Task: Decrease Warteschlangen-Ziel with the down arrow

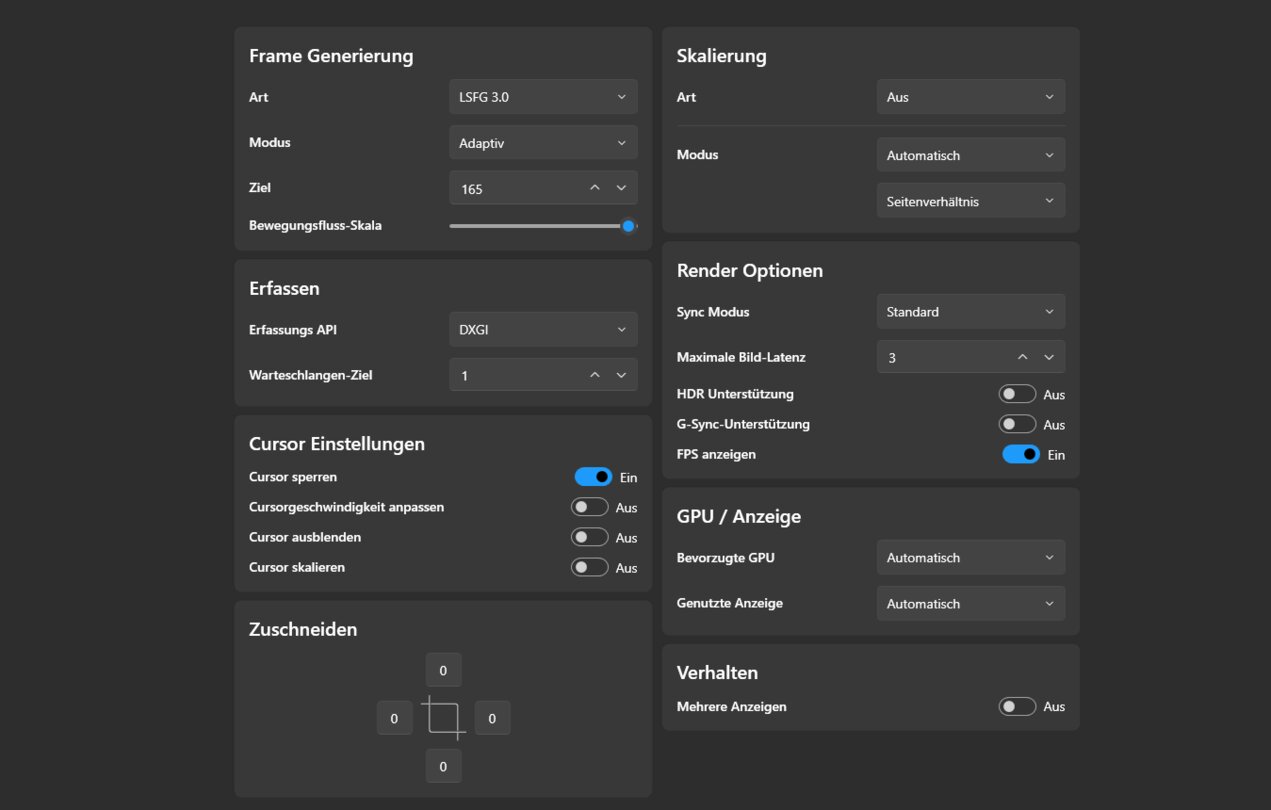Action: point(621,375)
